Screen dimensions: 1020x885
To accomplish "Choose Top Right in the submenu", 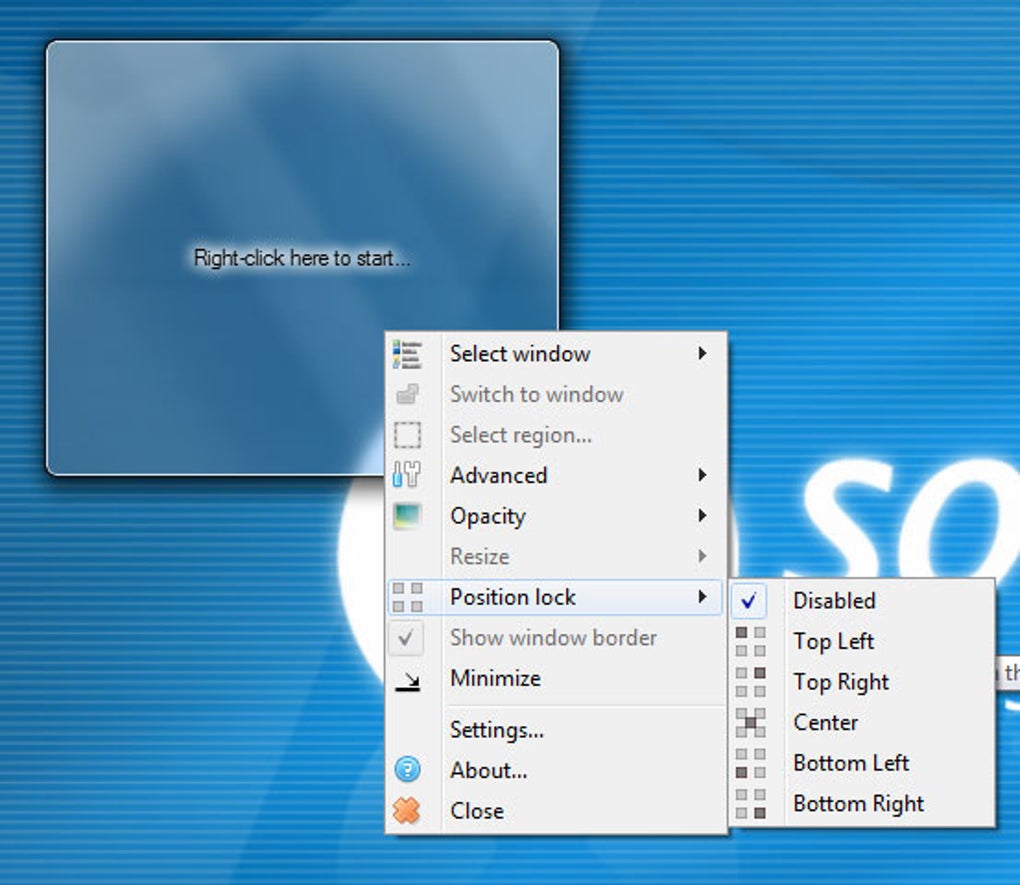I will 840,682.
